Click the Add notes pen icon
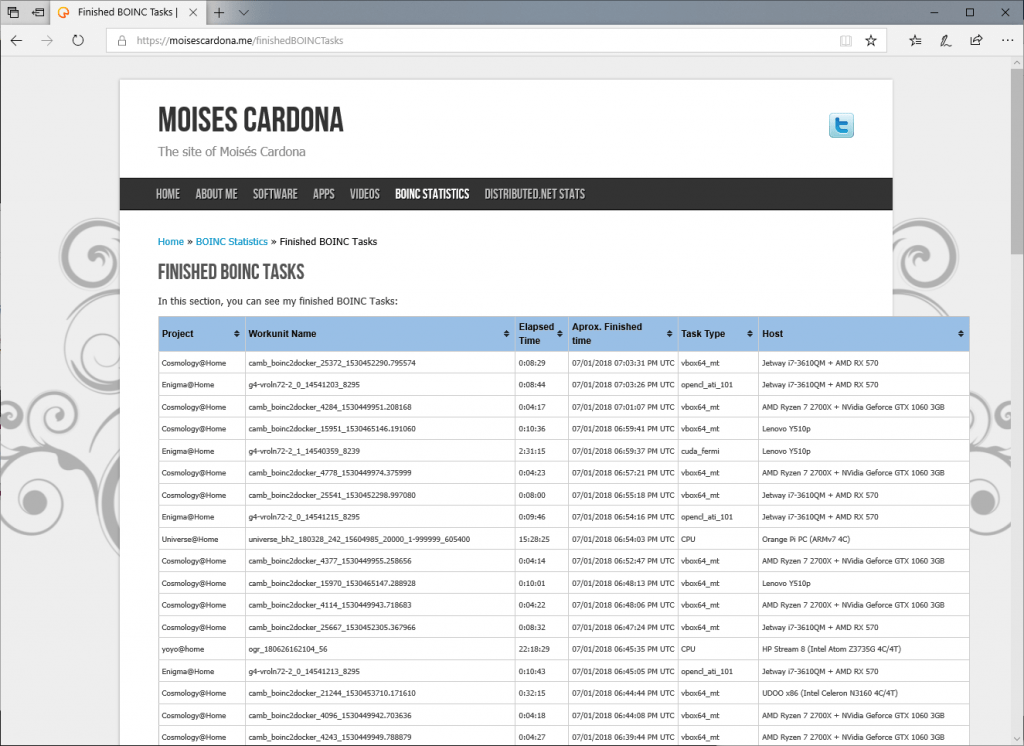1024x746 pixels. (945, 41)
